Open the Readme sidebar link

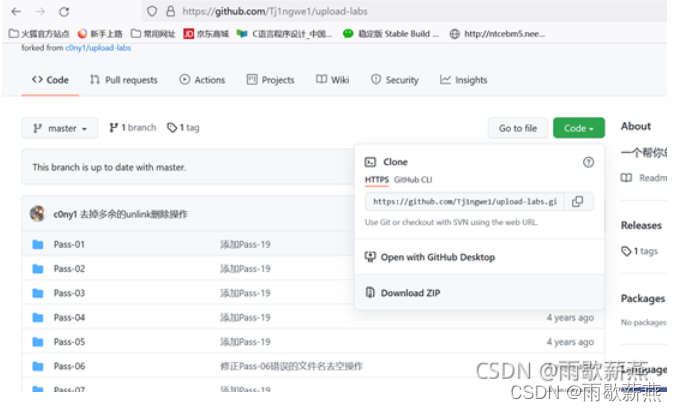[x=644, y=178]
